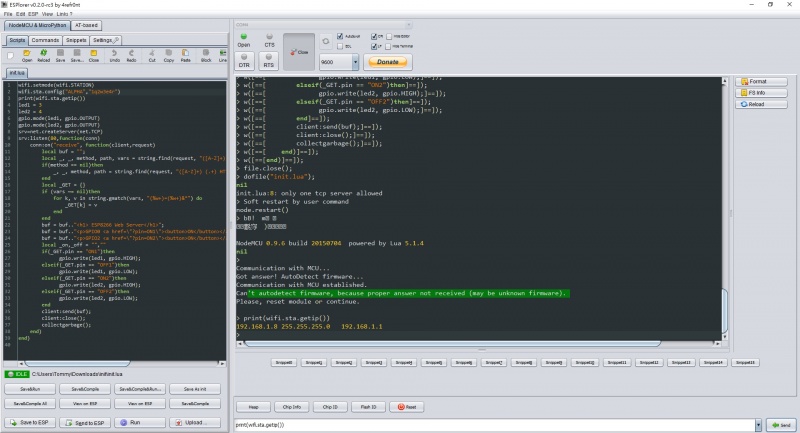Click the Paste toolbar icon
Viewport: 800px width, 433px height.
pos(185,56)
